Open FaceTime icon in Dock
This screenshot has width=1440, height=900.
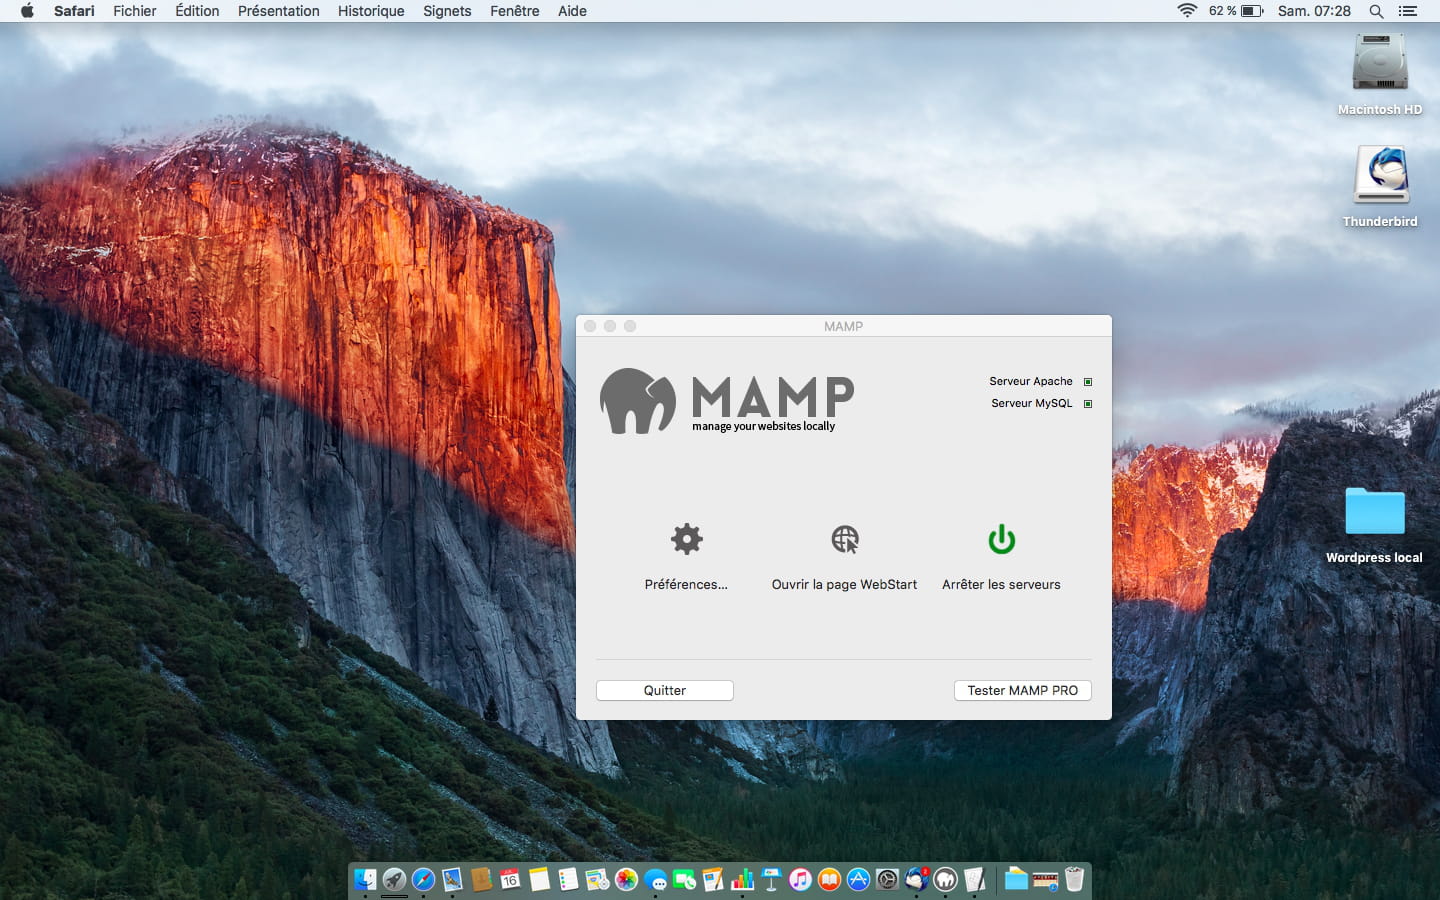tap(685, 880)
